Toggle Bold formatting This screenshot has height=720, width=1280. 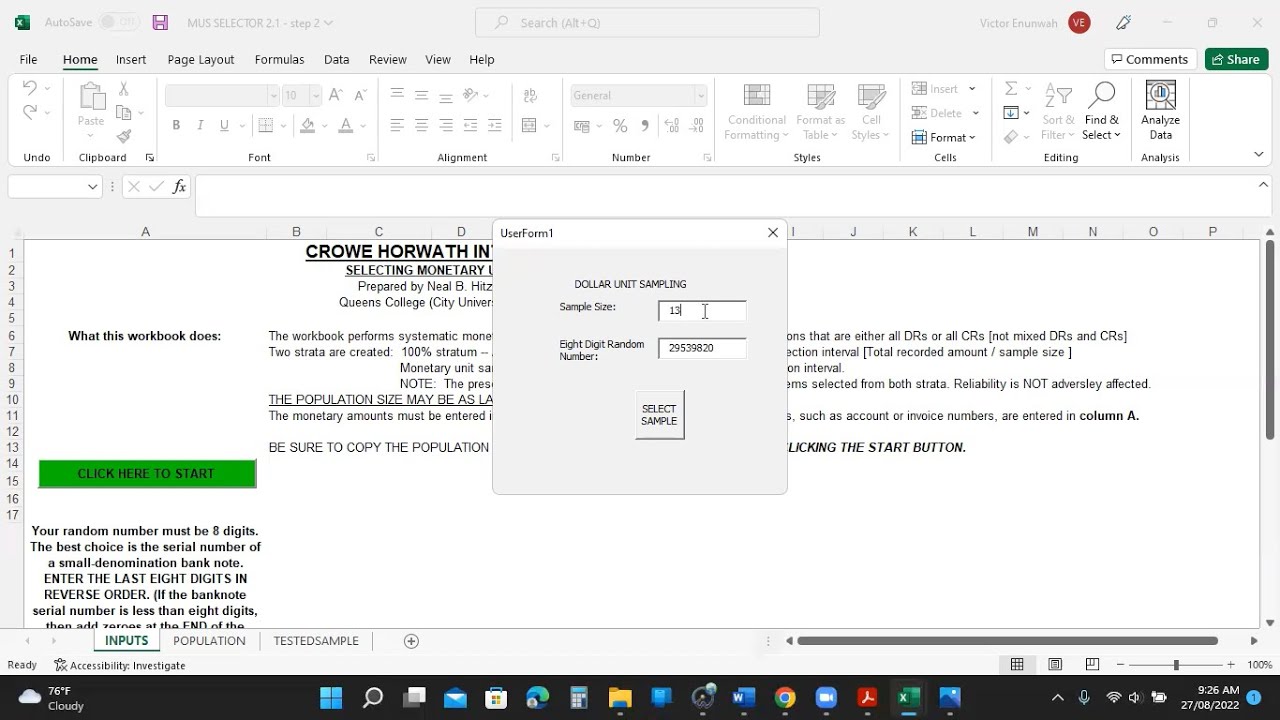pos(176,125)
